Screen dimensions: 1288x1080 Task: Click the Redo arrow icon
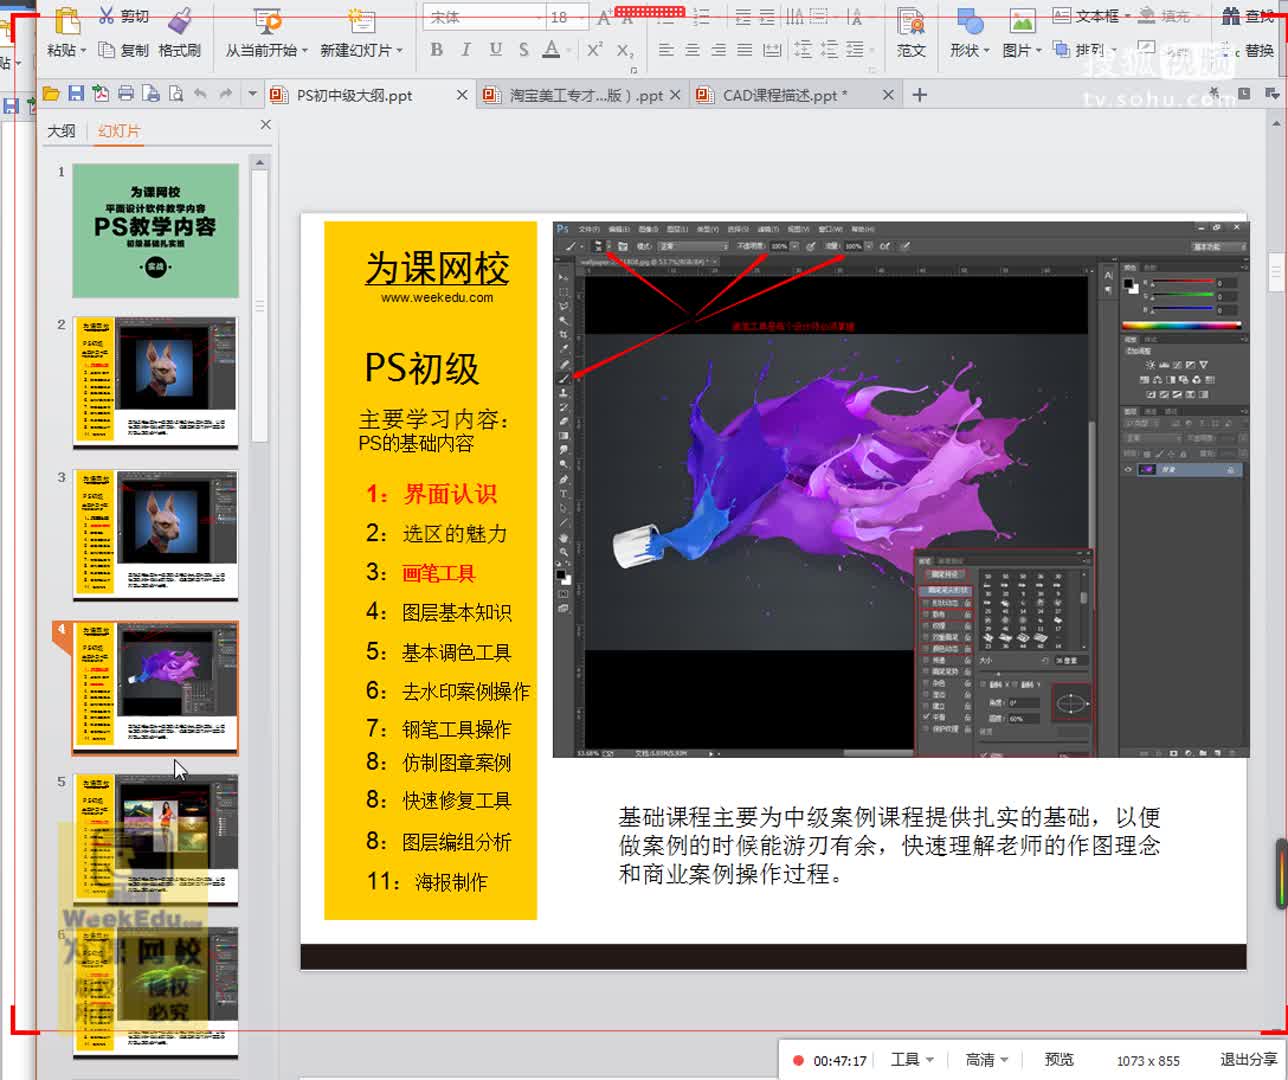tap(226, 94)
